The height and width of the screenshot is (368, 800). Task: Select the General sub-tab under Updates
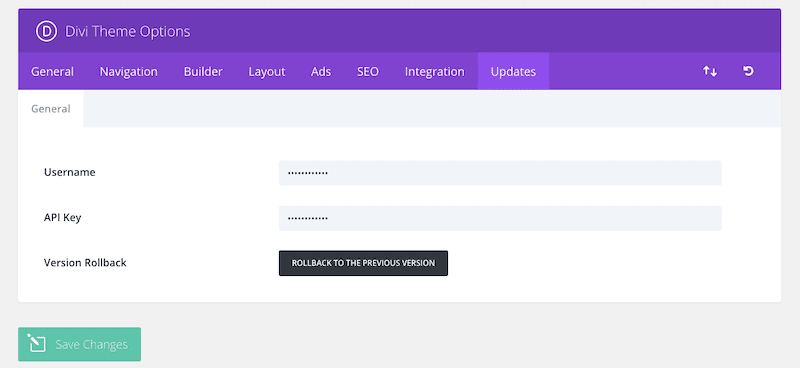tap(51, 109)
